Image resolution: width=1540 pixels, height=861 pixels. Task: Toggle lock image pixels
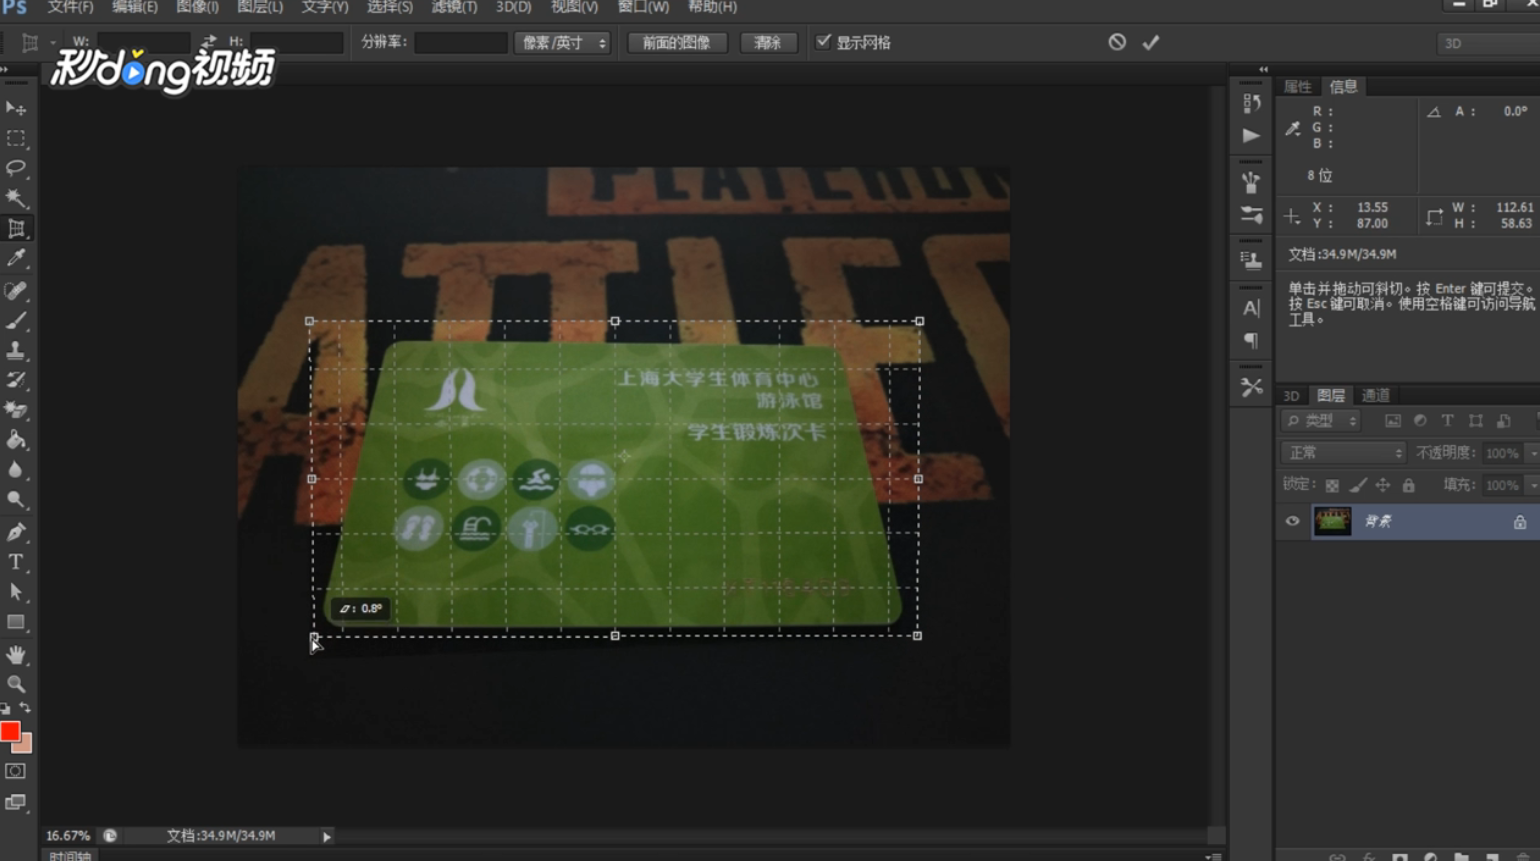click(x=1358, y=485)
